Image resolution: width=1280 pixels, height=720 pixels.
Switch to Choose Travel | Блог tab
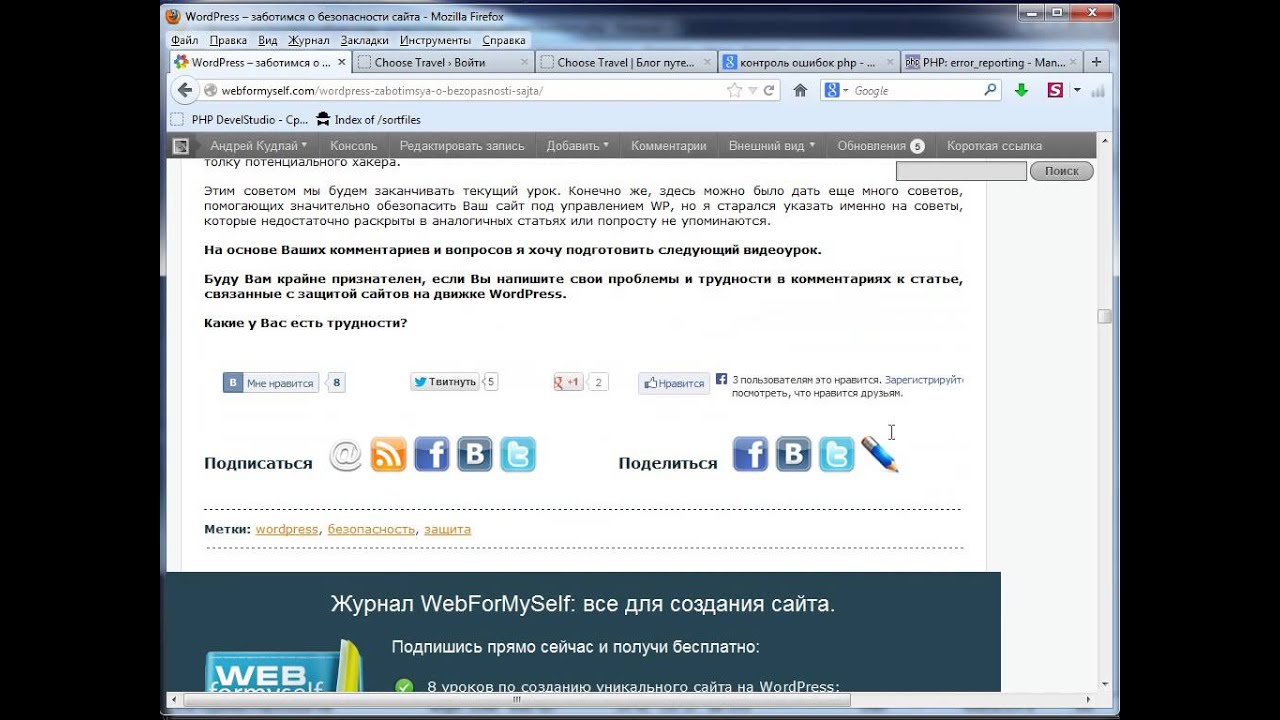tap(626, 62)
